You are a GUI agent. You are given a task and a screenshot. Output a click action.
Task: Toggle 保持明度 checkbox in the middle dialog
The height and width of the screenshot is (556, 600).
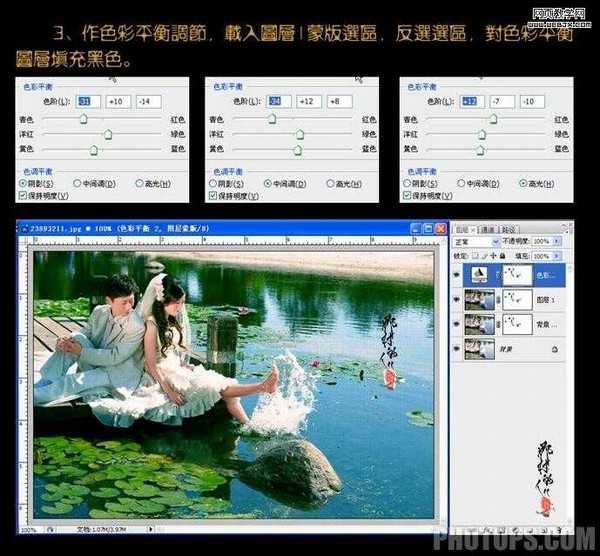tap(212, 196)
